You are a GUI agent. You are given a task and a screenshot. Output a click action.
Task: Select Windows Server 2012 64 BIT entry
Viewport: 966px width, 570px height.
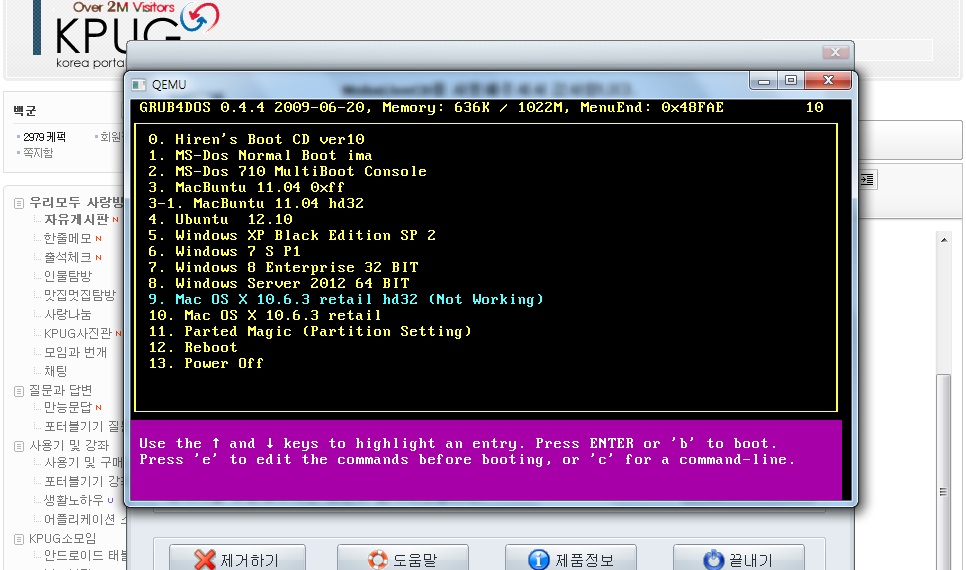[278, 283]
